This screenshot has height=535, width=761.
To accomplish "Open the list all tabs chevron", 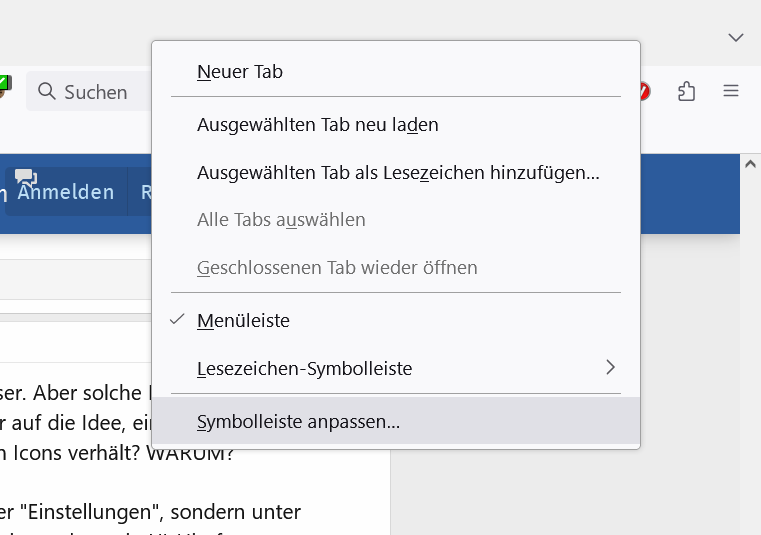I will coord(736,37).
